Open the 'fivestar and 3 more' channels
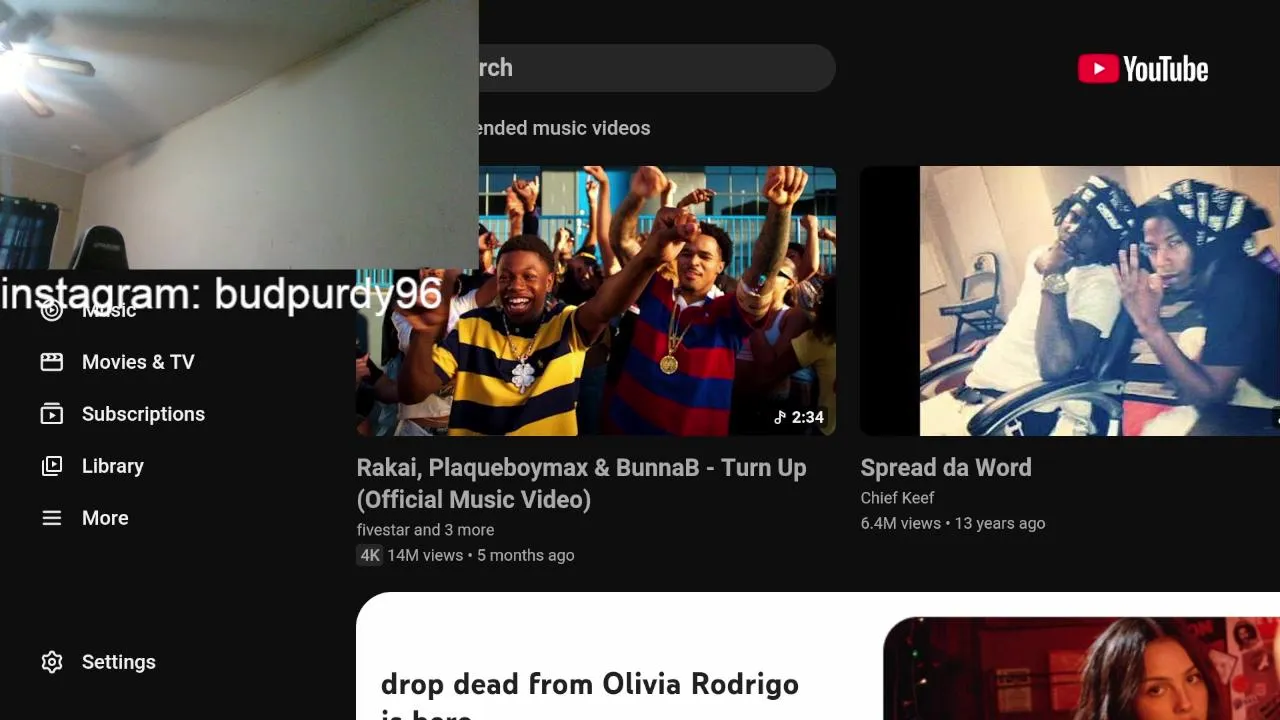1280x720 pixels. [425, 530]
